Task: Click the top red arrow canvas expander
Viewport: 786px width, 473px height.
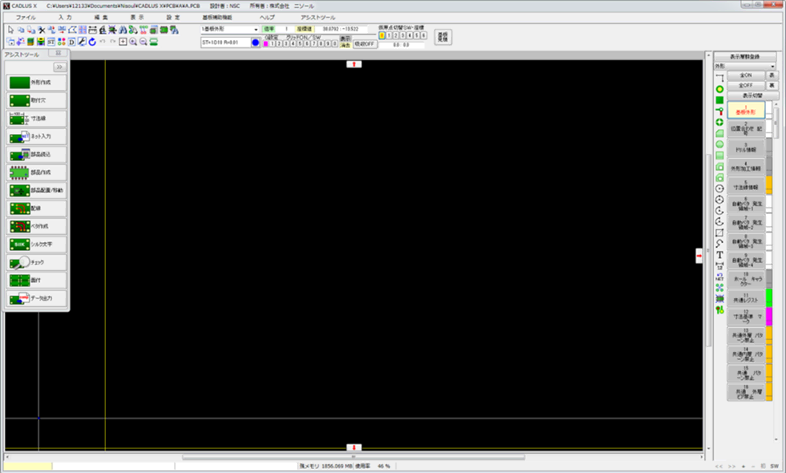Action: (x=354, y=64)
